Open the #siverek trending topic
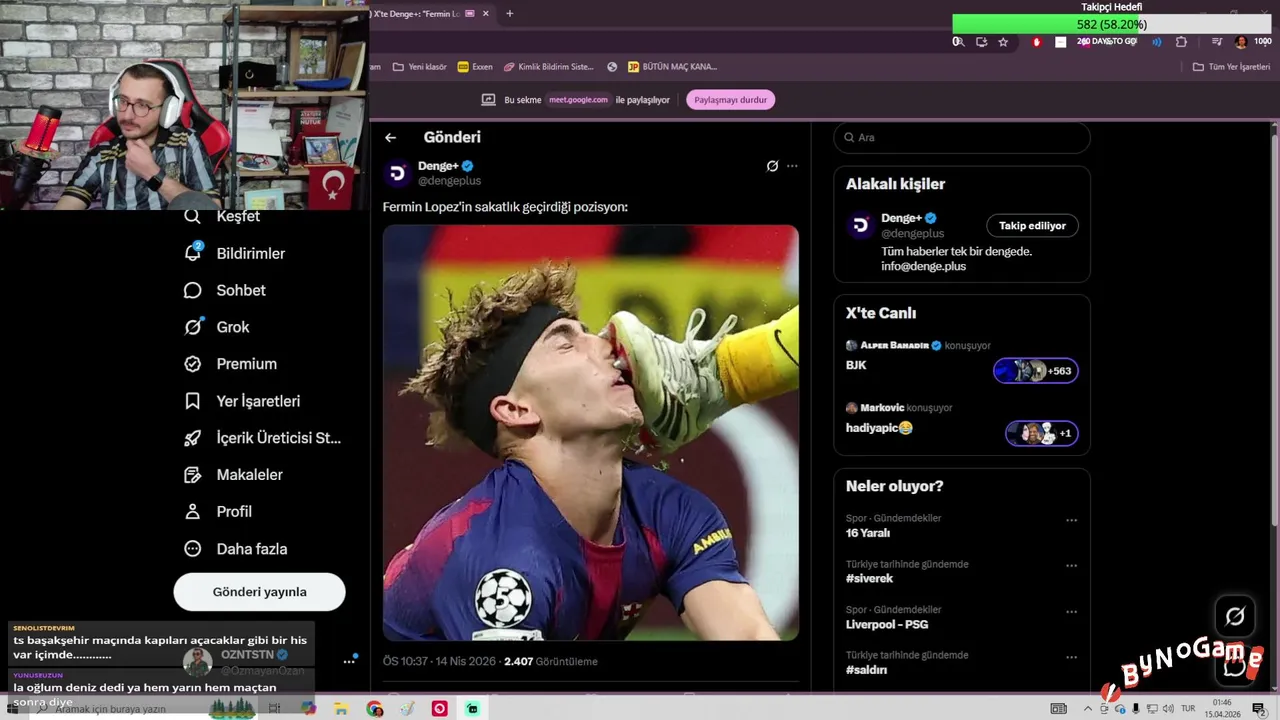1280x720 pixels. [x=869, y=579]
